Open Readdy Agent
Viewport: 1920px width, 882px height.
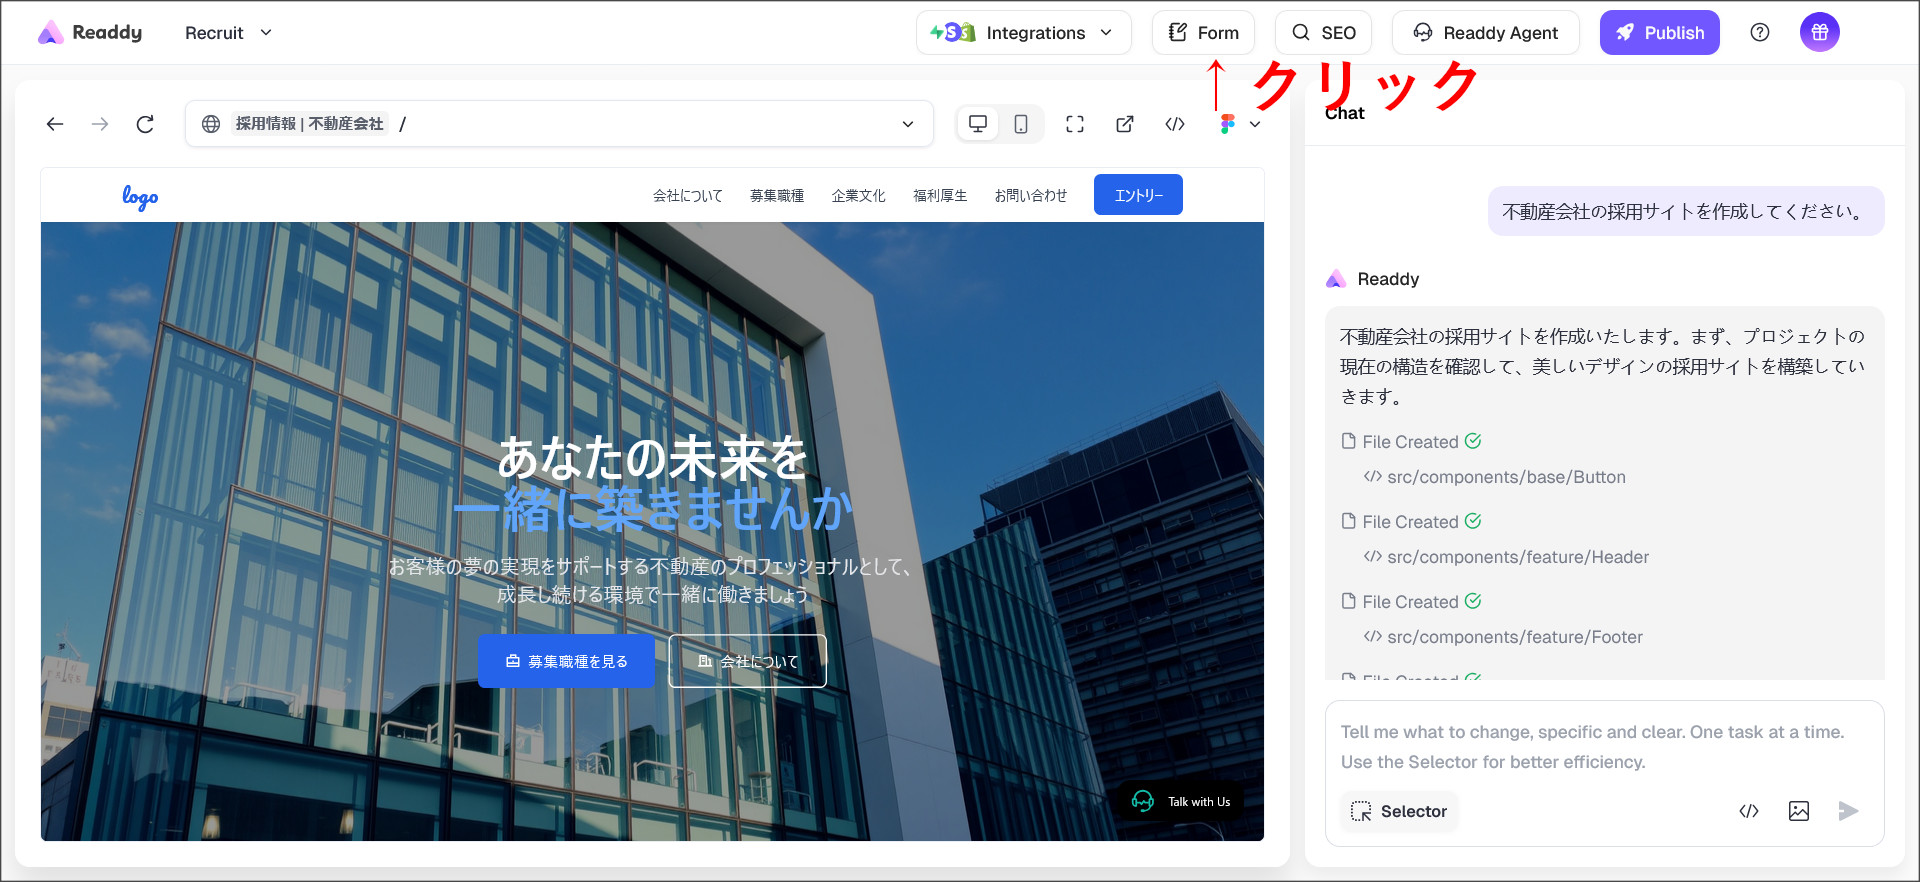coord(1485,33)
